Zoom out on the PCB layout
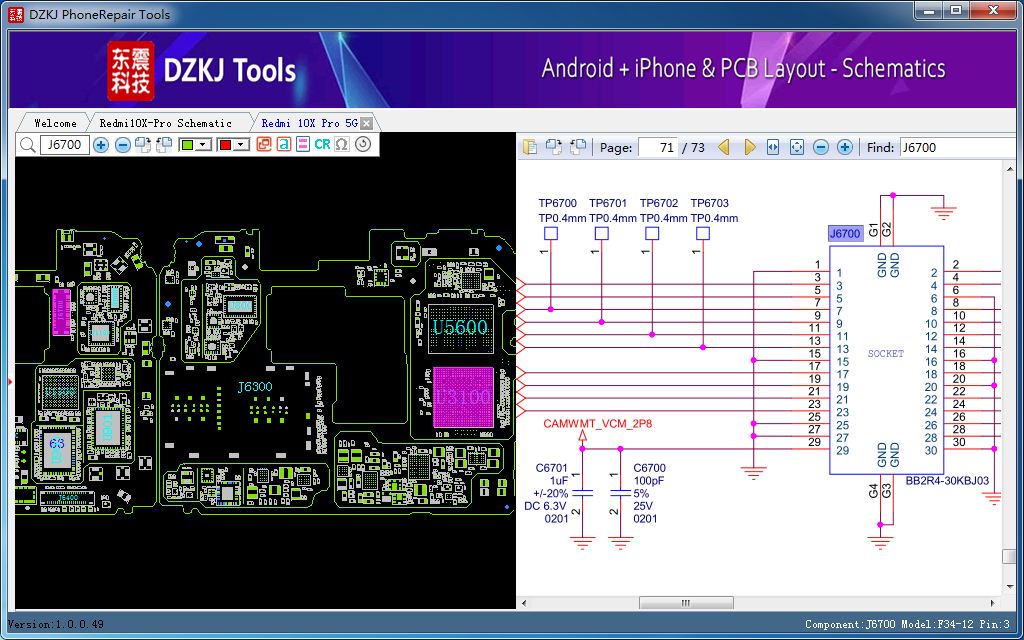The image size is (1024, 640). 122,145
